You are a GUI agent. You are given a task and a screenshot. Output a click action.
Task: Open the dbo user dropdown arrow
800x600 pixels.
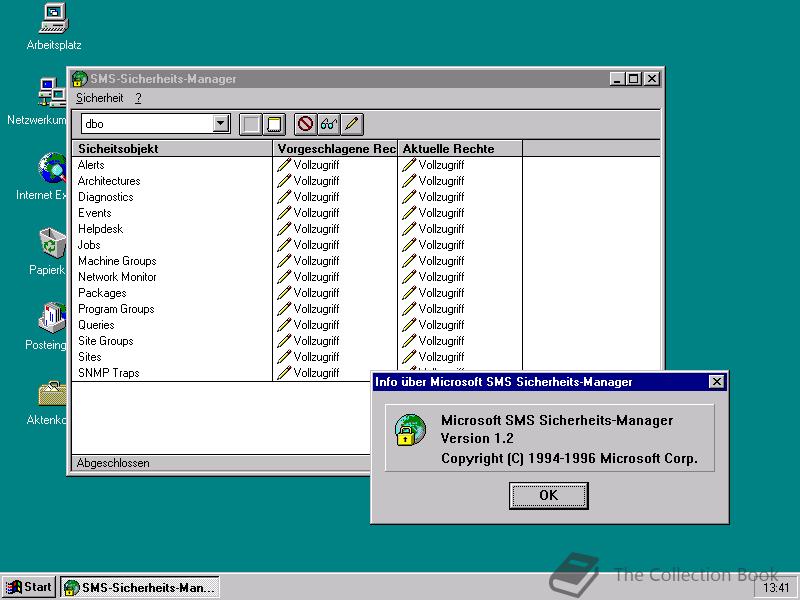click(x=220, y=123)
